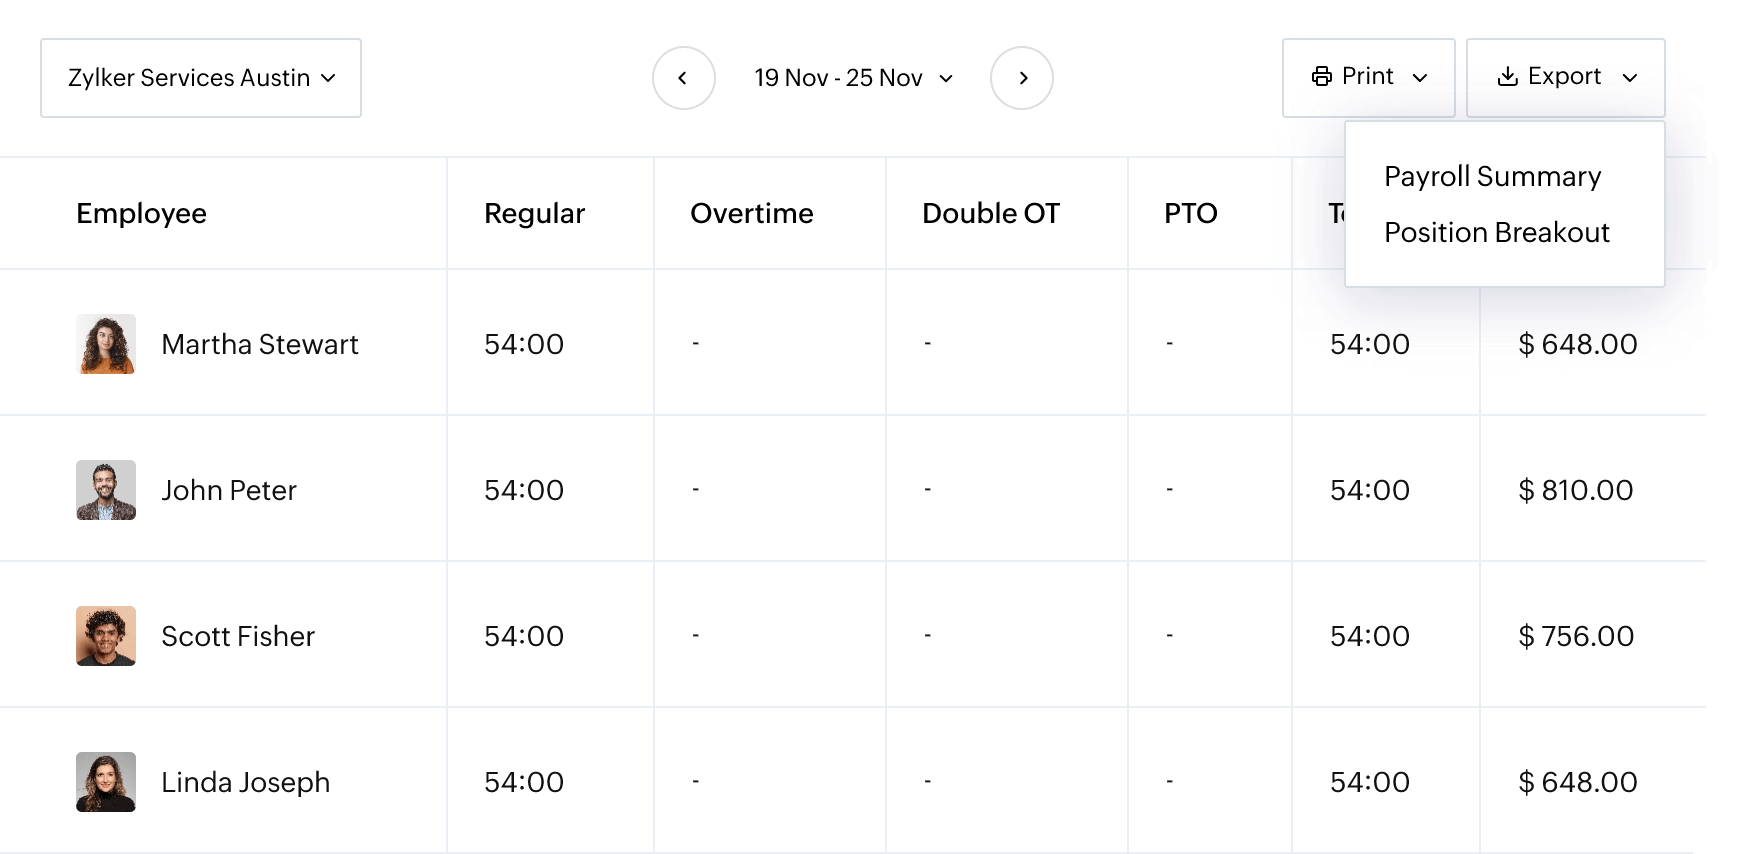Click Scott Fisher's profile picture

(106, 636)
